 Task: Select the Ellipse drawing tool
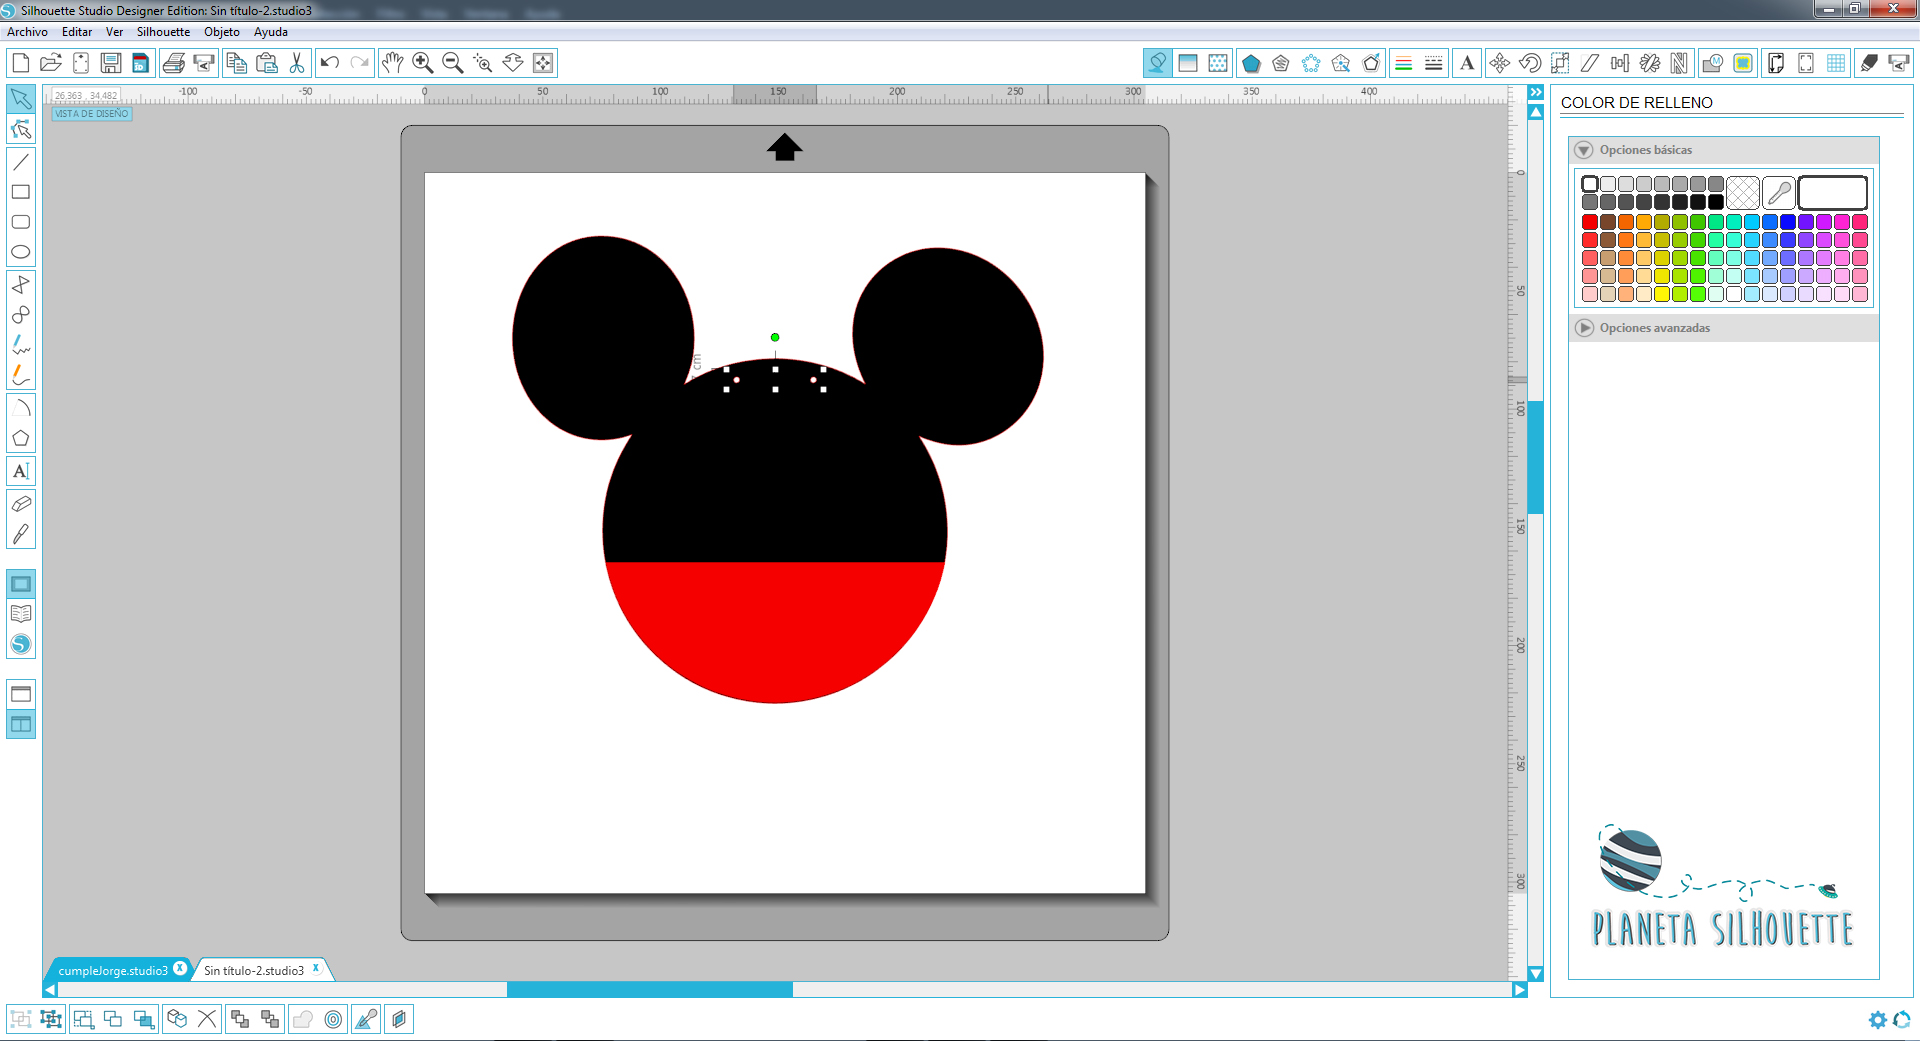click(21, 252)
